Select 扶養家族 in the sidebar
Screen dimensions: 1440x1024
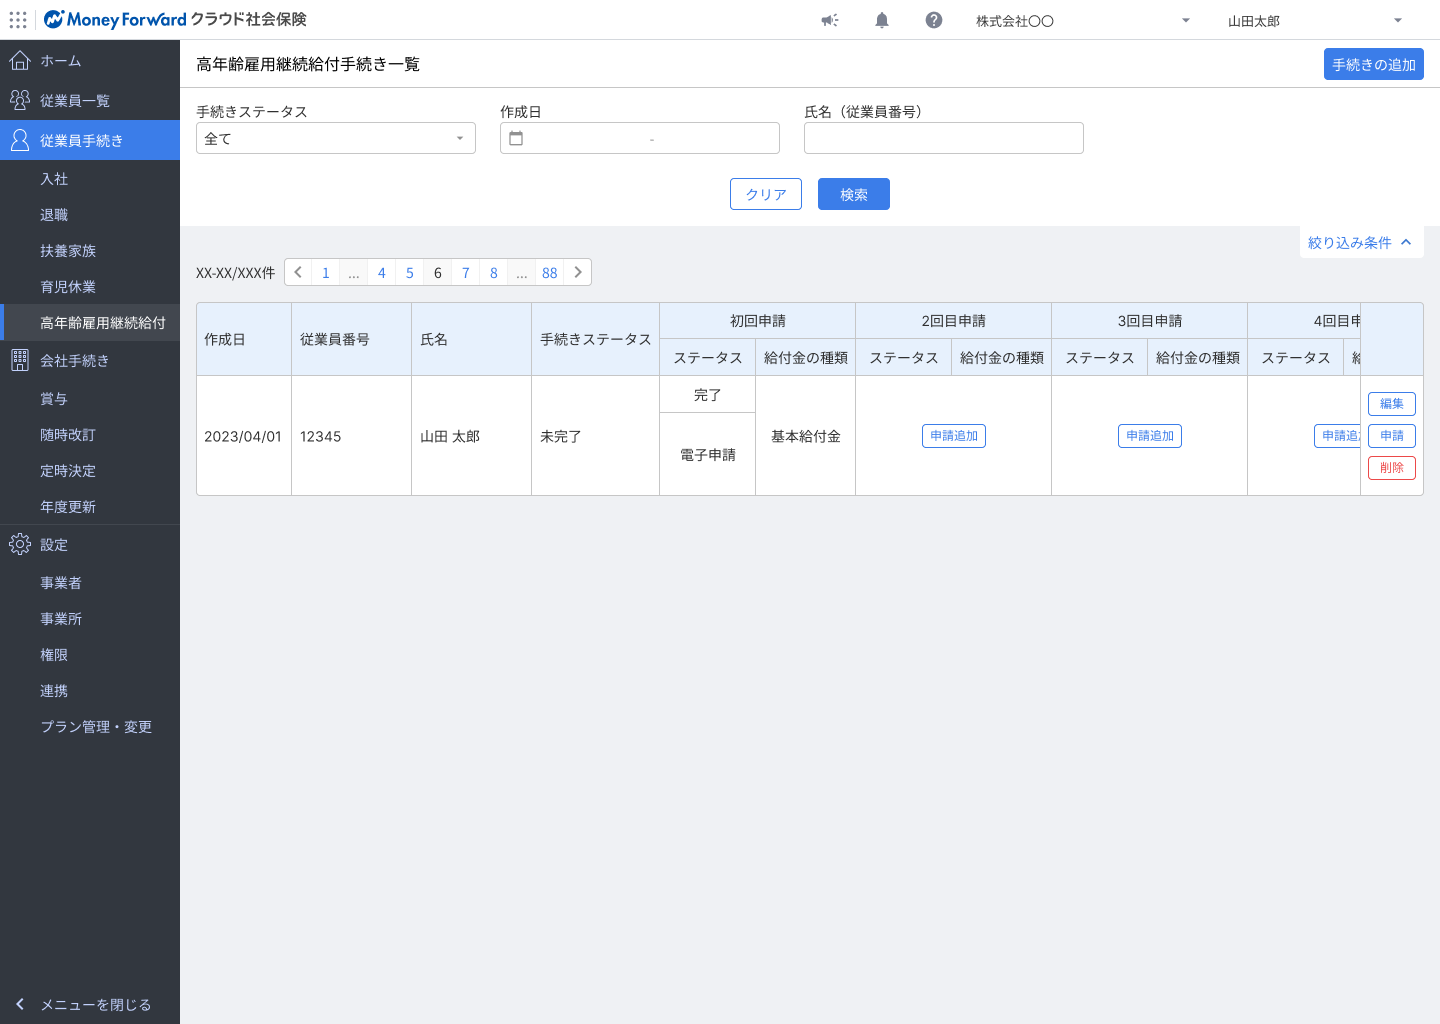coord(90,250)
